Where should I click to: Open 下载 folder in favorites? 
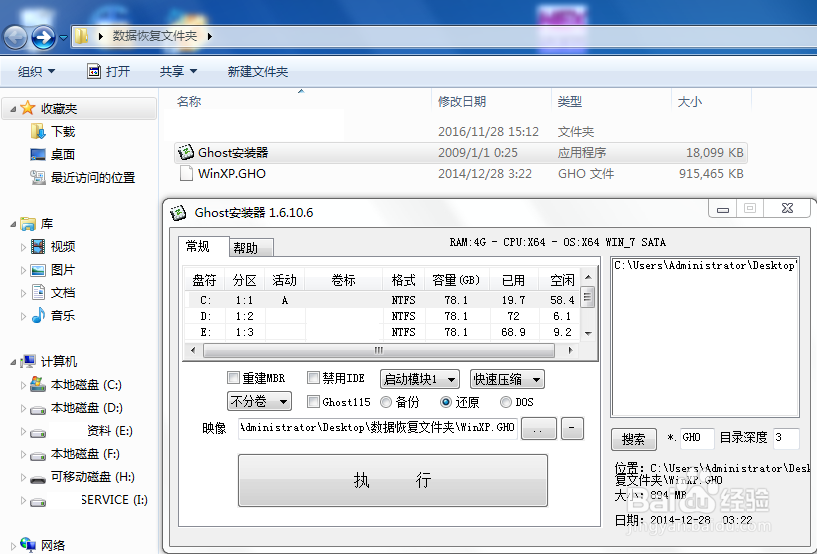(53, 131)
